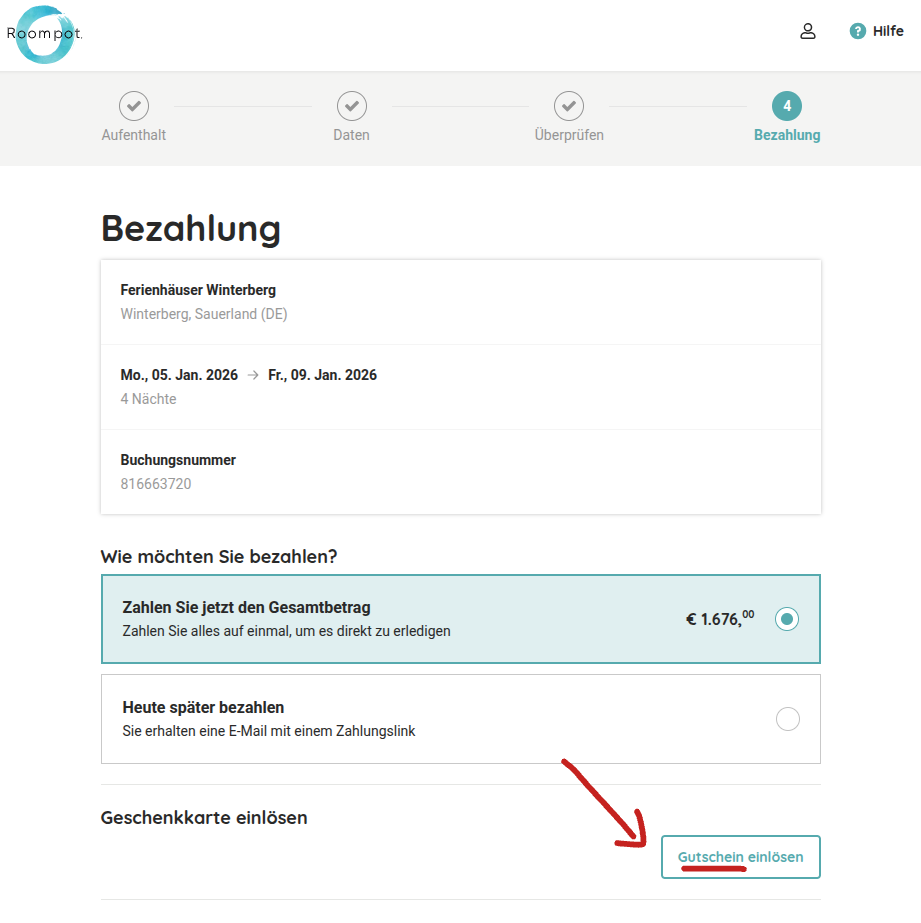Click the Daten checkmark step icon
This screenshot has width=921, height=923.
[x=351, y=105]
